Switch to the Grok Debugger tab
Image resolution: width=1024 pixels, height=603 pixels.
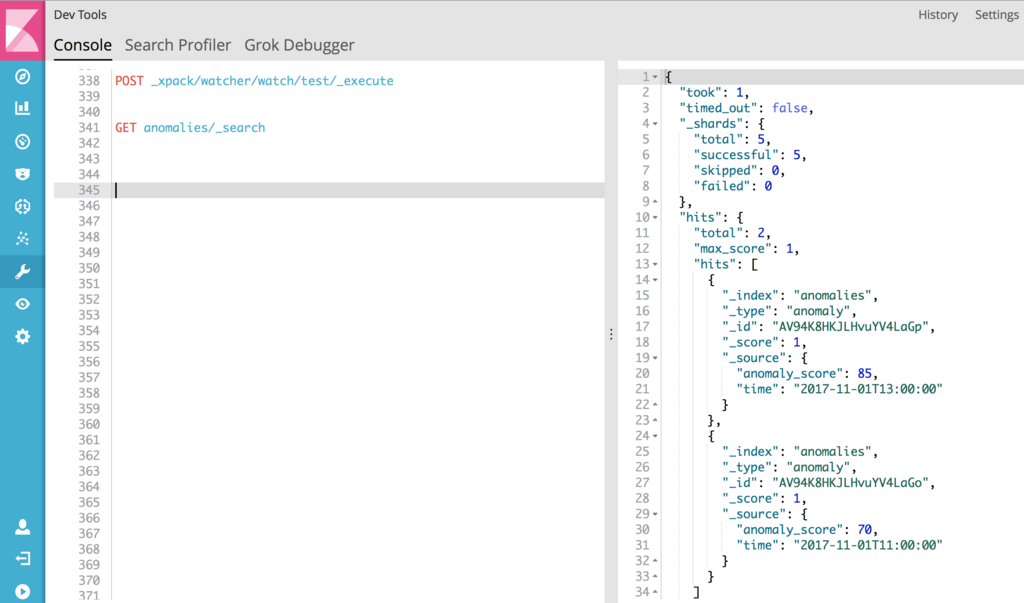tap(299, 45)
